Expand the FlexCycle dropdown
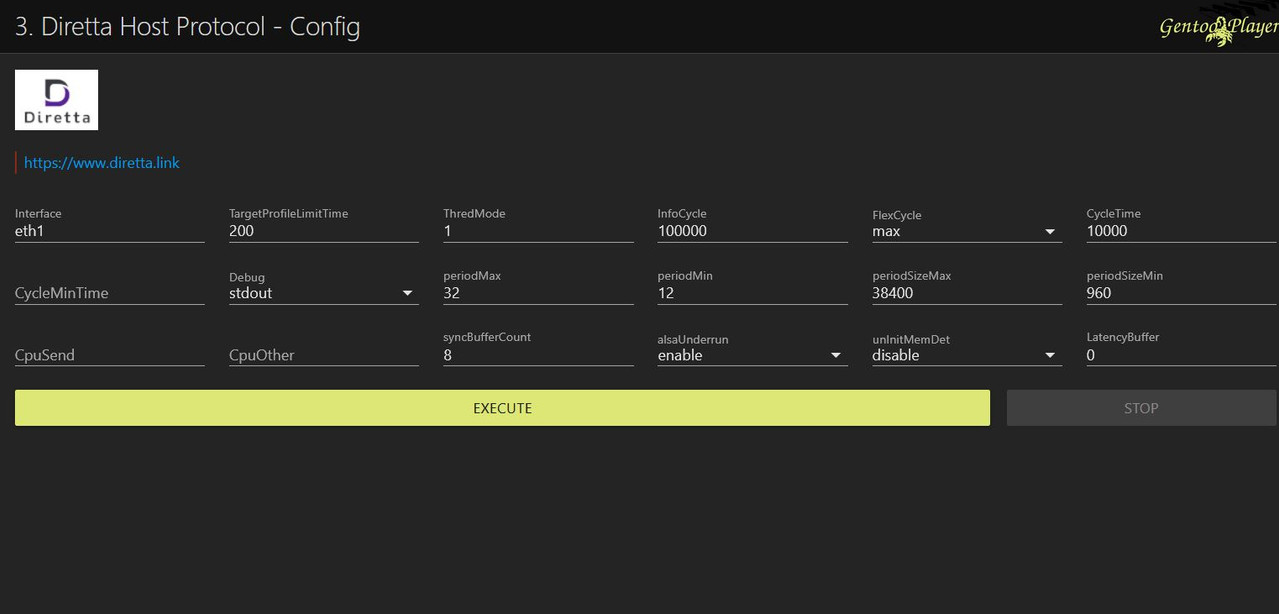 pos(965,231)
